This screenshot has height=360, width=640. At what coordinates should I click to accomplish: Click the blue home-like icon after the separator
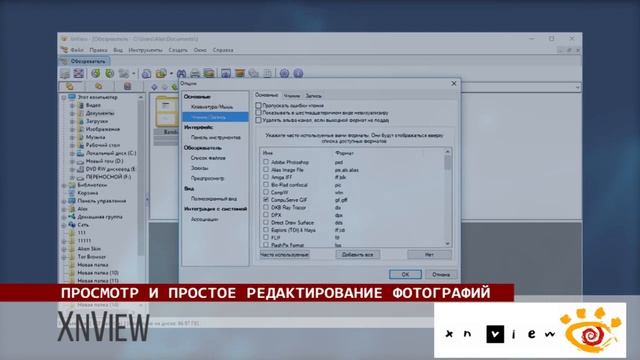tap(147, 73)
